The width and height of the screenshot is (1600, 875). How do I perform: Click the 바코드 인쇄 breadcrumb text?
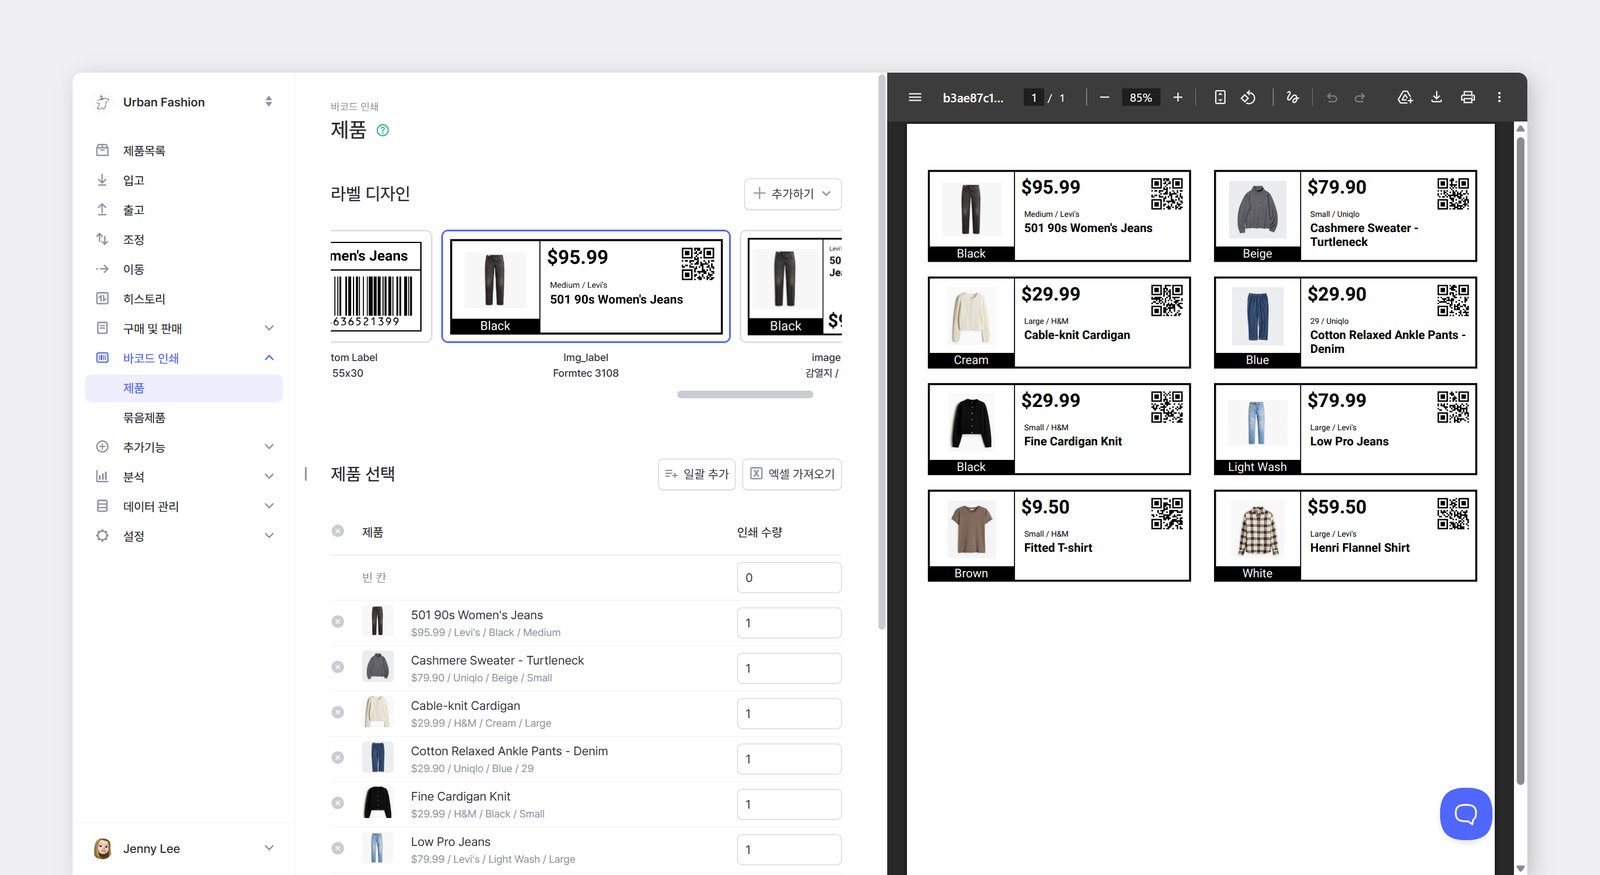[x=355, y=106]
